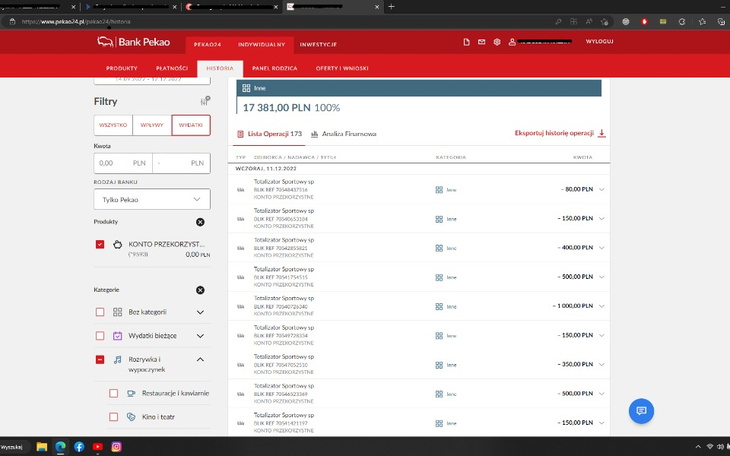The height and width of the screenshot is (456, 730).
Task: Open the settings gear icon in header
Action: pyautogui.click(x=497, y=42)
